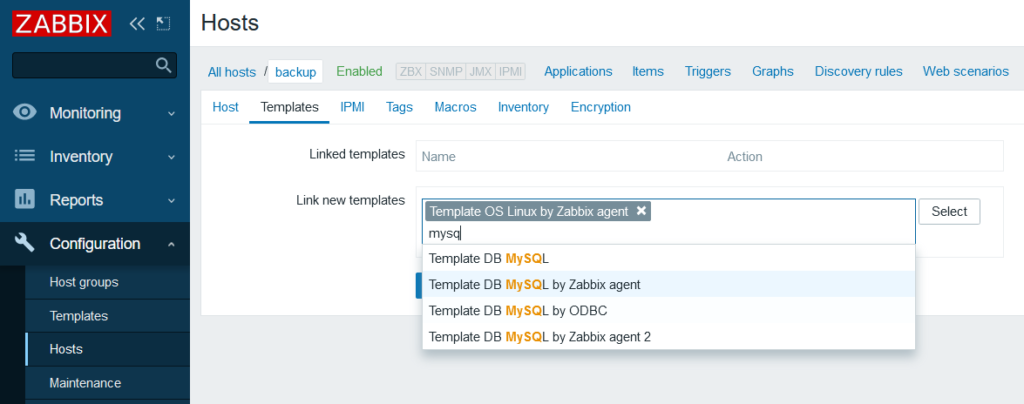This screenshot has height=404, width=1024.
Task: Remove Template OS Linux by Zabbix agent tag
Action: (641, 211)
